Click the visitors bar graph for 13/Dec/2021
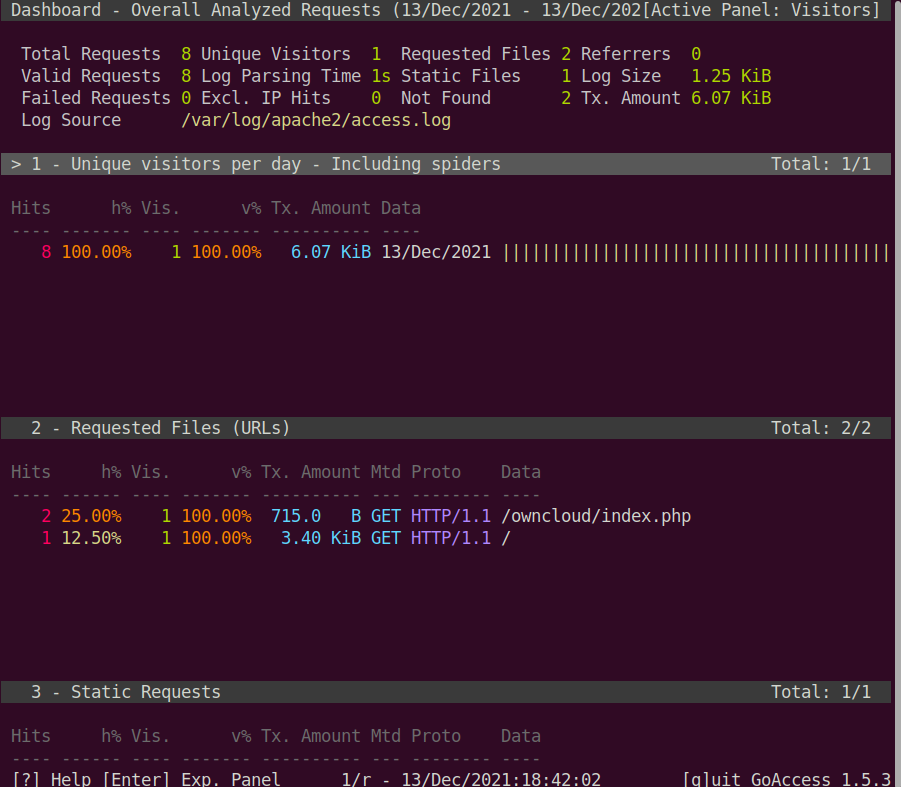The width and height of the screenshot is (901, 787). tap(696, 253)
